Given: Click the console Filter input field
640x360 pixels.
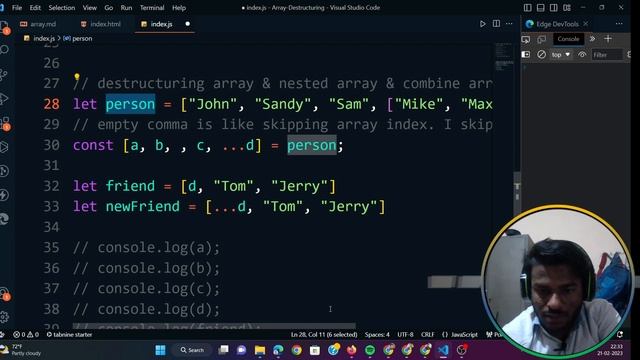Looking at the screenshot, I should 607,55.
